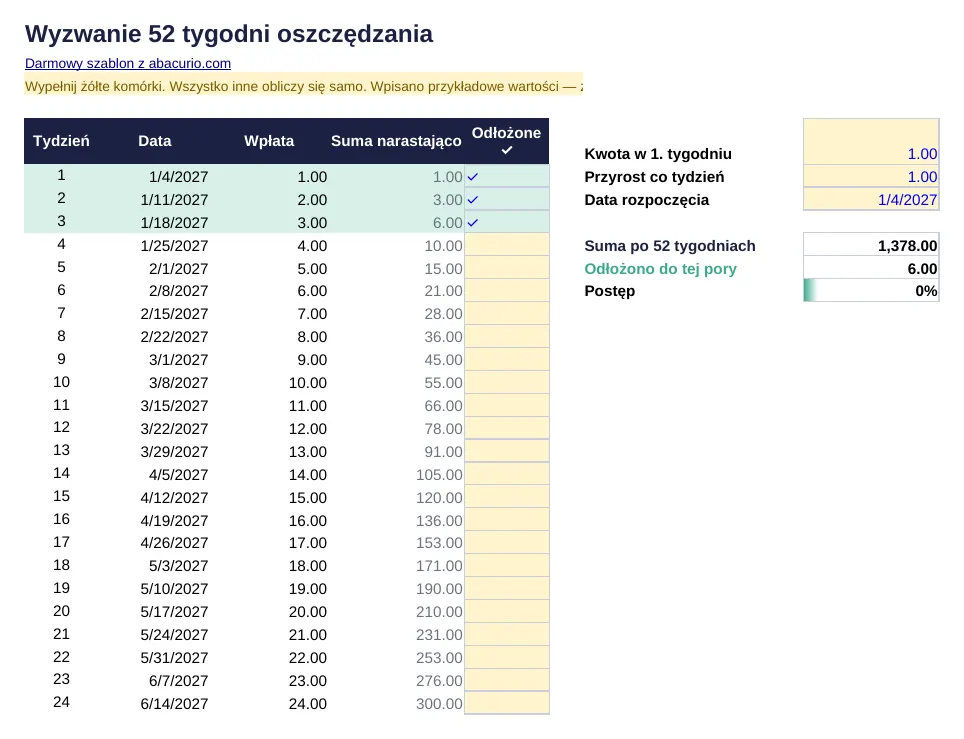Click the Suma narastająco column header
This screenshot has height=739, width=964.
396,141
